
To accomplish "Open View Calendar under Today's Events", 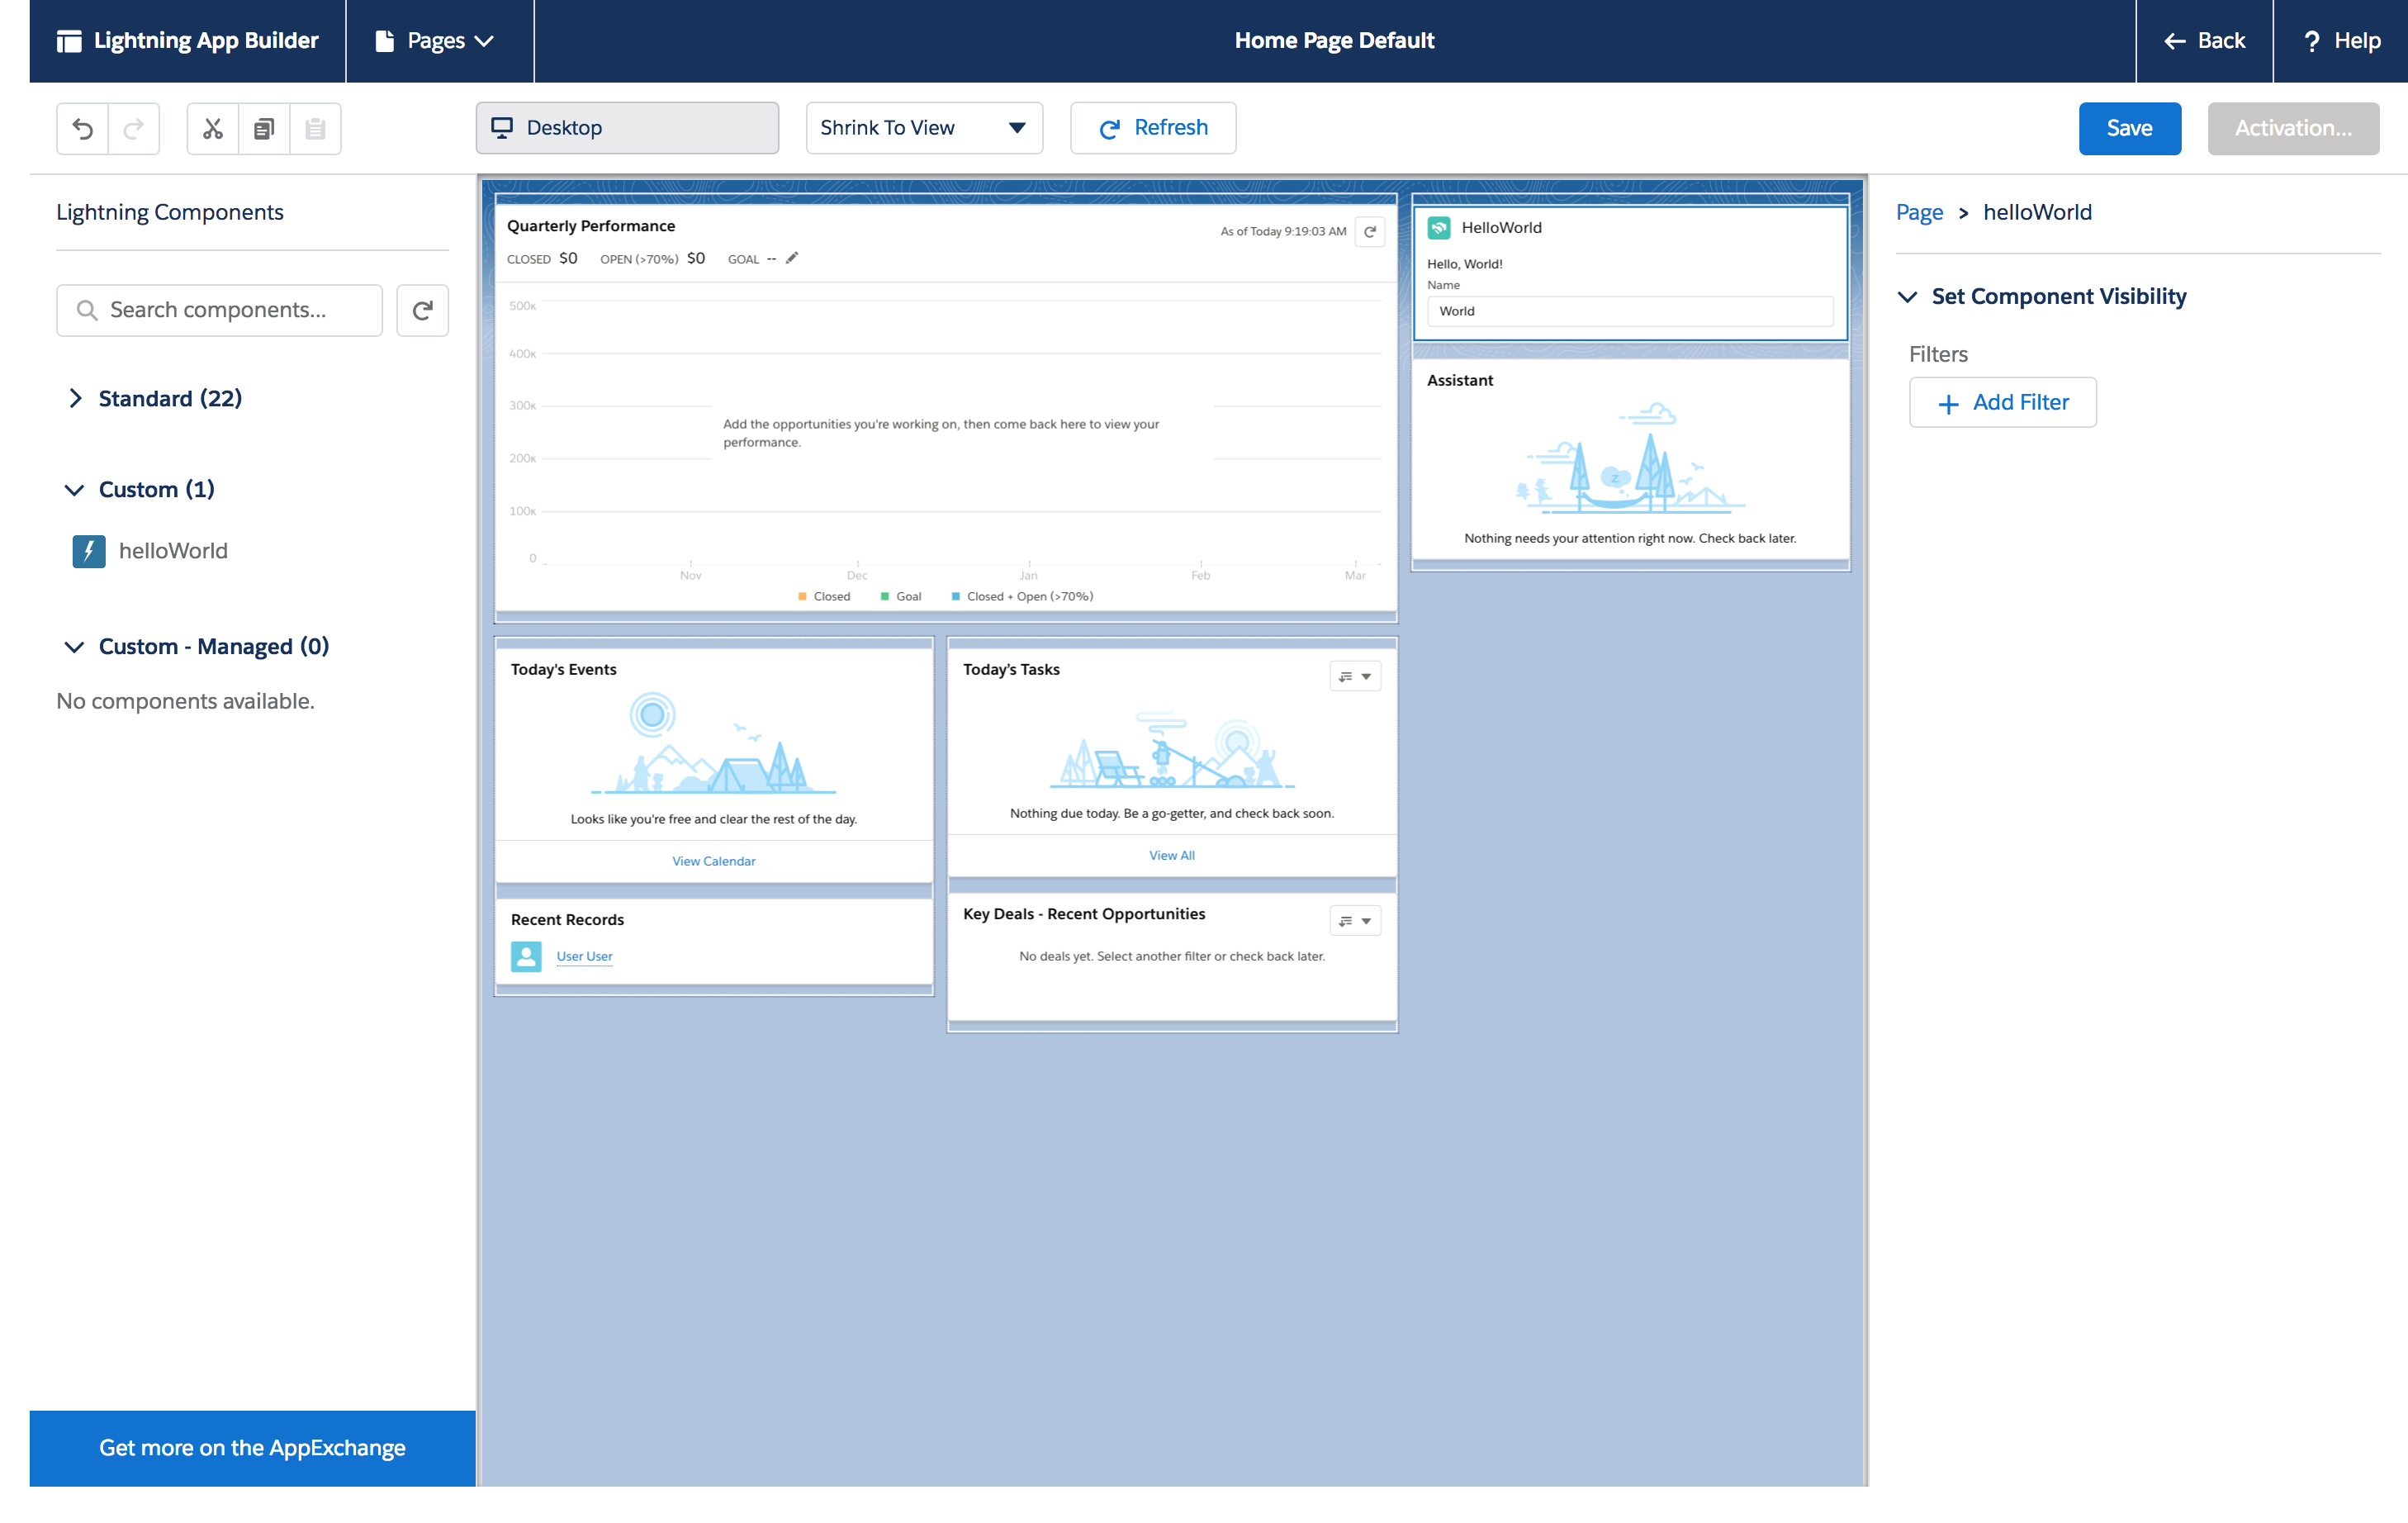I will click(x=713, y=860).
